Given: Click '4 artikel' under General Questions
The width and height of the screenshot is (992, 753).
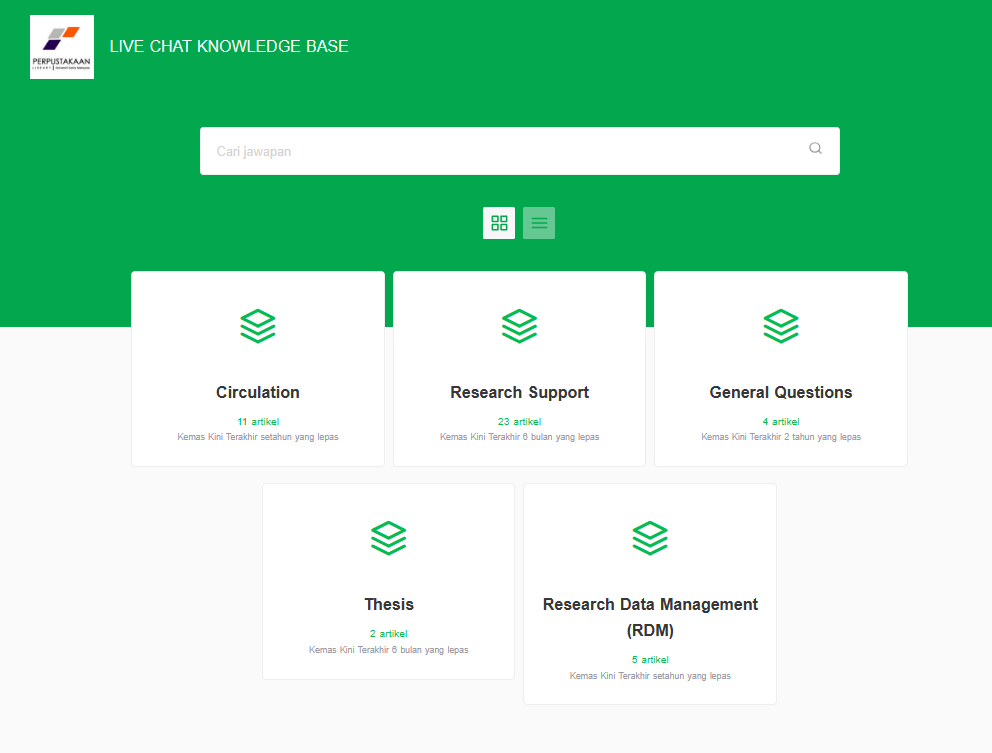Looking at the screenshot, I should coord(781,421).
